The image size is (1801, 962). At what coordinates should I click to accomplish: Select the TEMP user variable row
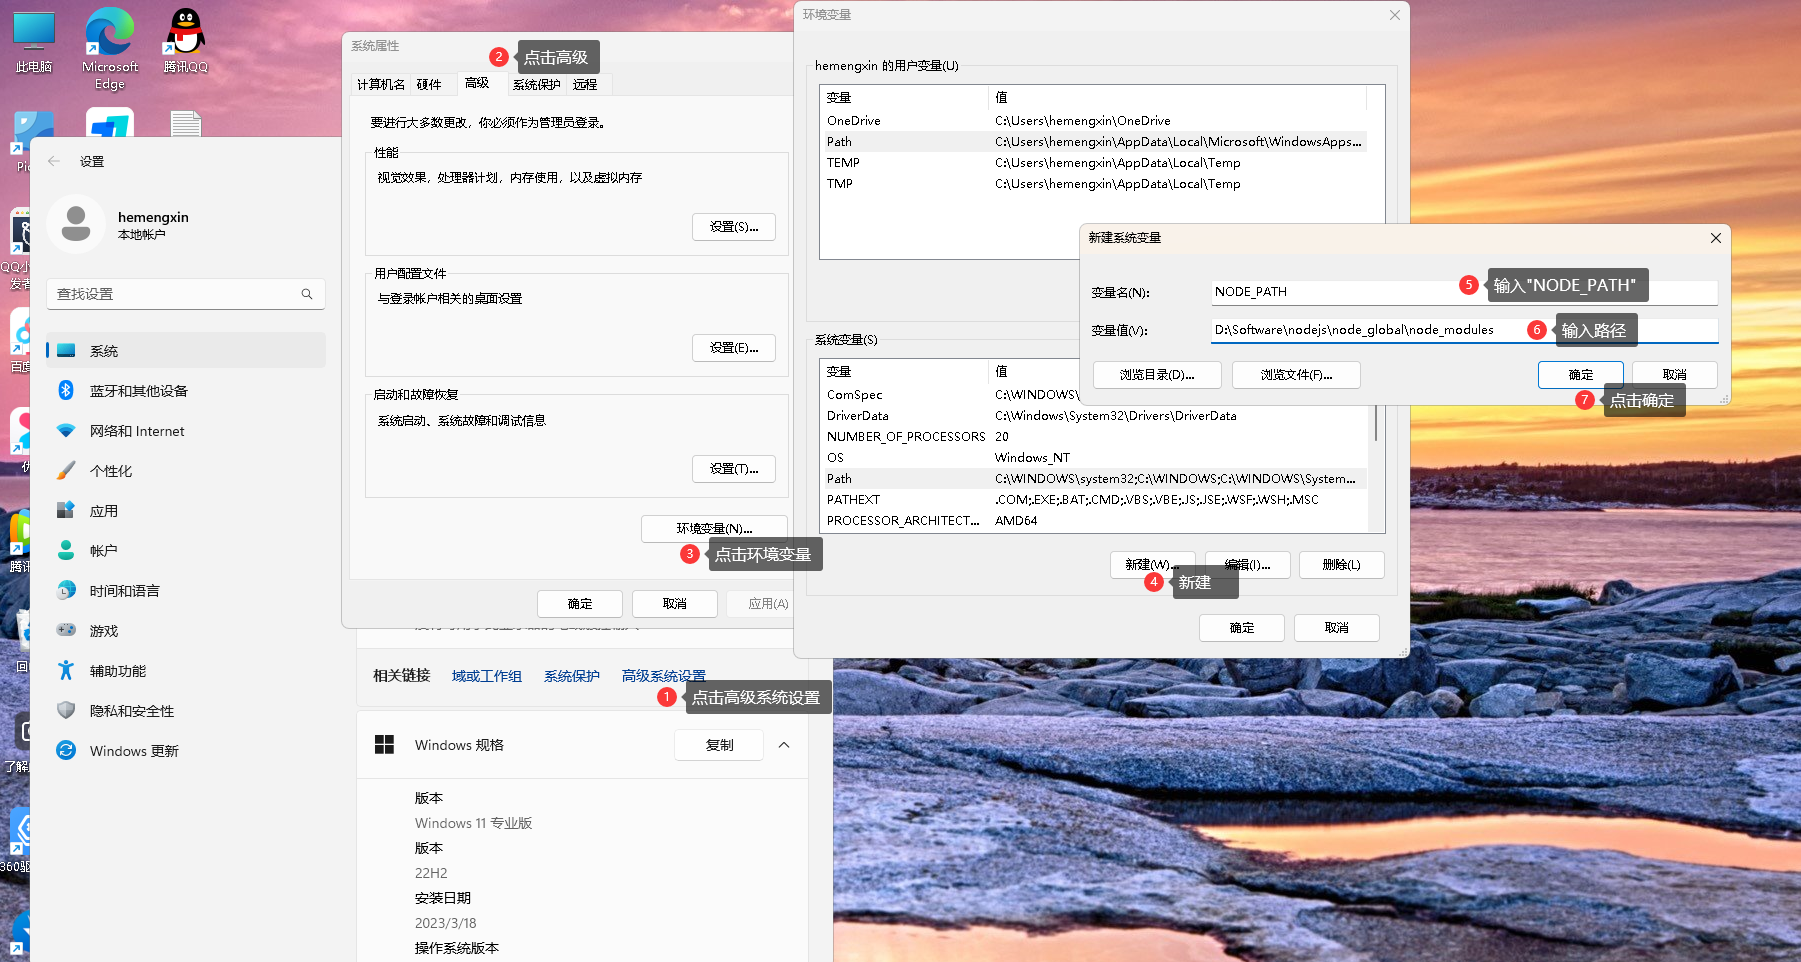pyautogui.click(x=1093, y=163)
